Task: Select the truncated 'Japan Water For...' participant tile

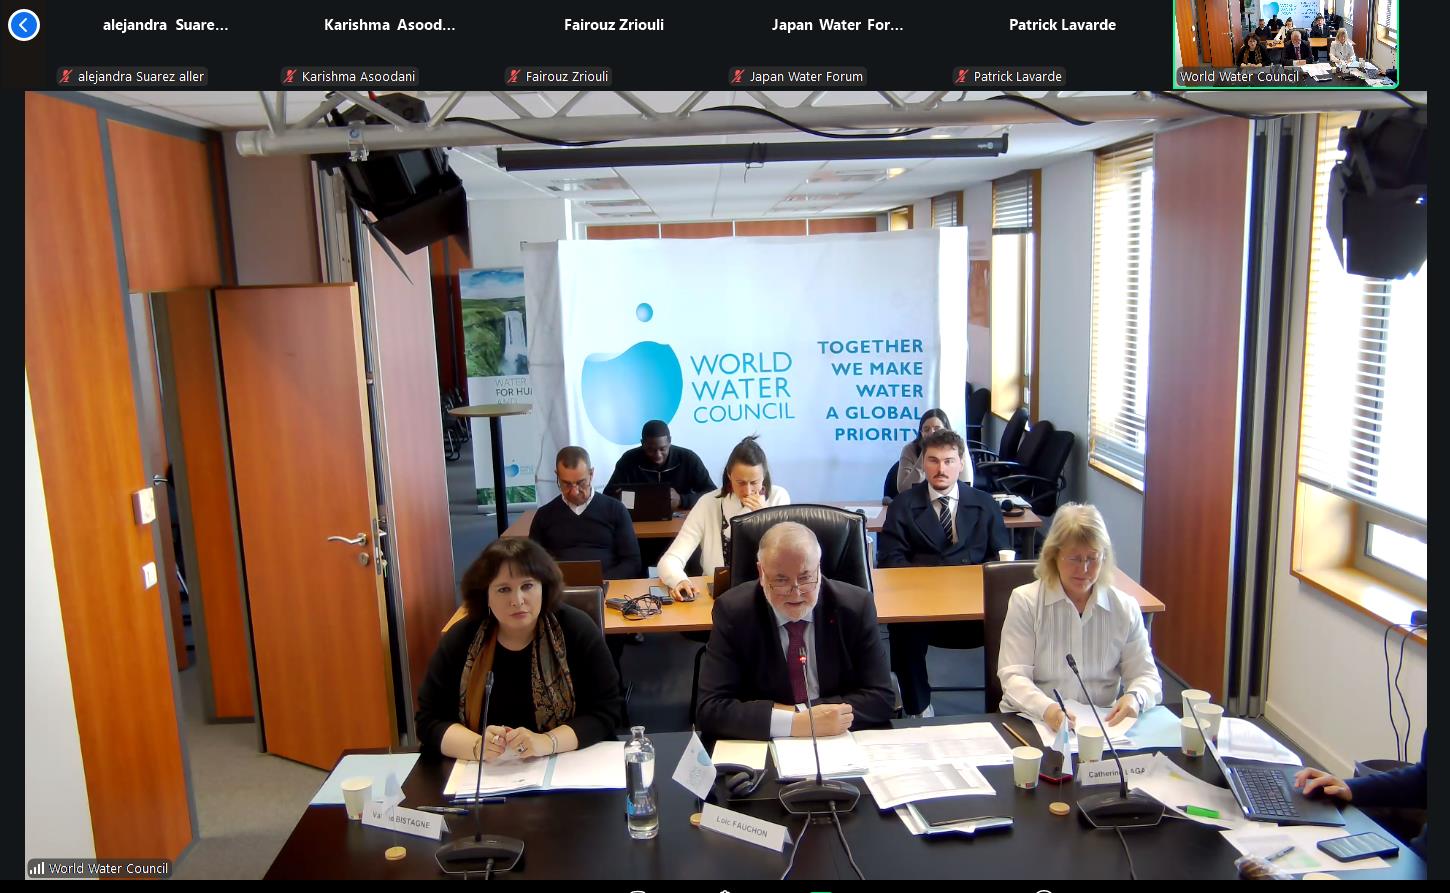Action: click(837, 25)
